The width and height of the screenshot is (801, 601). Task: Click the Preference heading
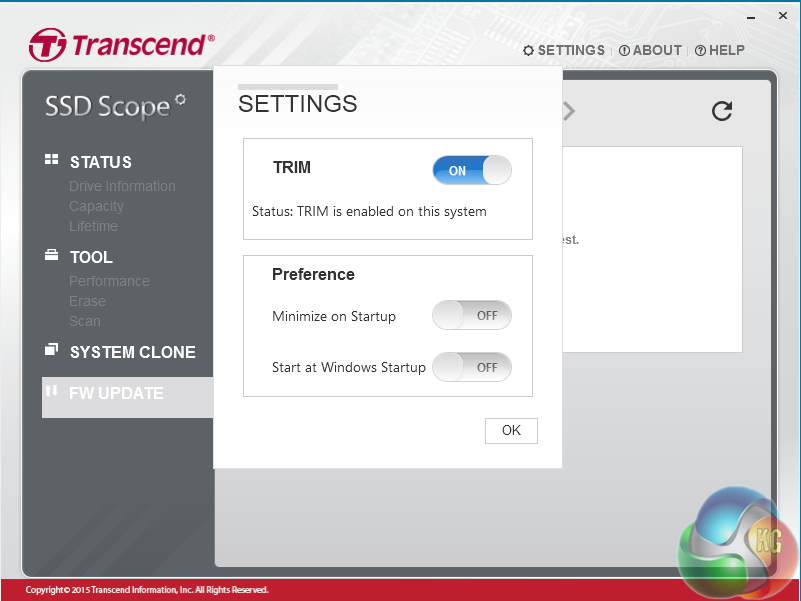click(313, 274)
